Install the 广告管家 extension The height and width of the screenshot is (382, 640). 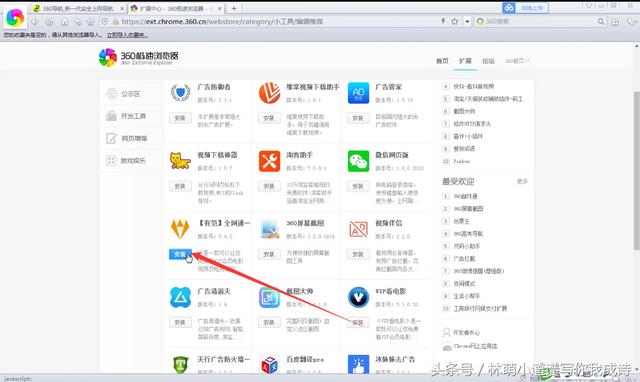pyautogui.click(x=358, y=118)
